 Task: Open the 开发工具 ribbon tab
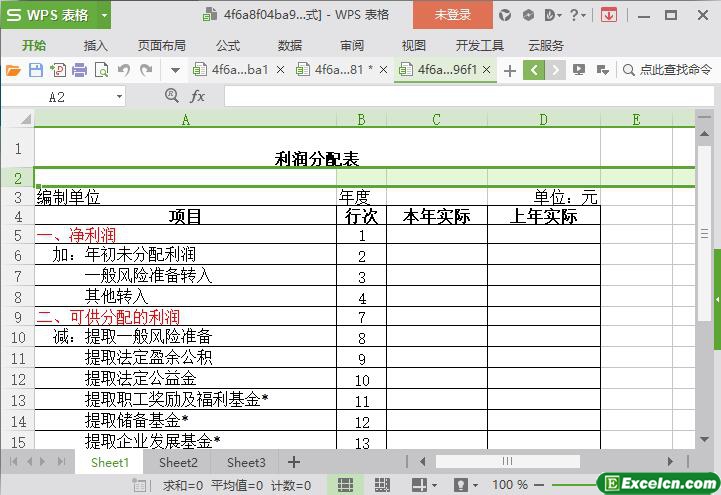(480, 46)
